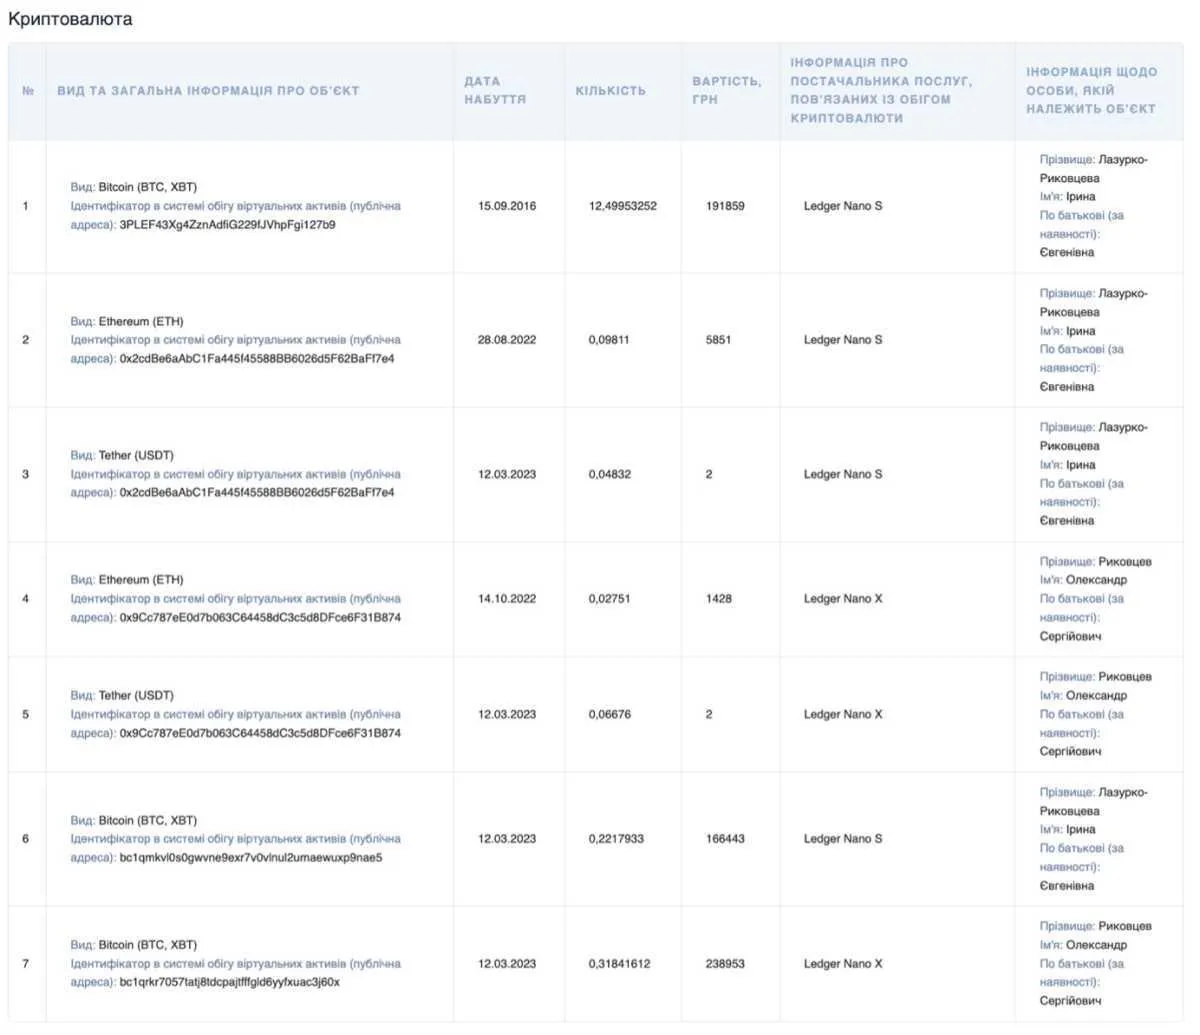
Task: Click the value 166443 in row 6
Action: (725, 839)
